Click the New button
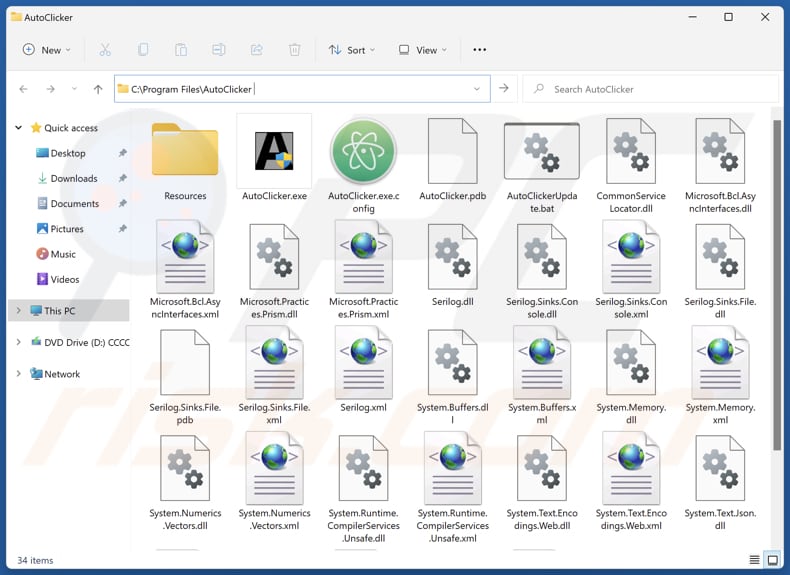Screen dimensions: 790x575 tap(44, 50)
